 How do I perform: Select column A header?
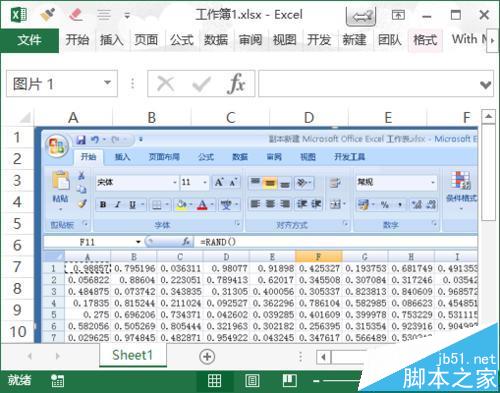(73, 118)
